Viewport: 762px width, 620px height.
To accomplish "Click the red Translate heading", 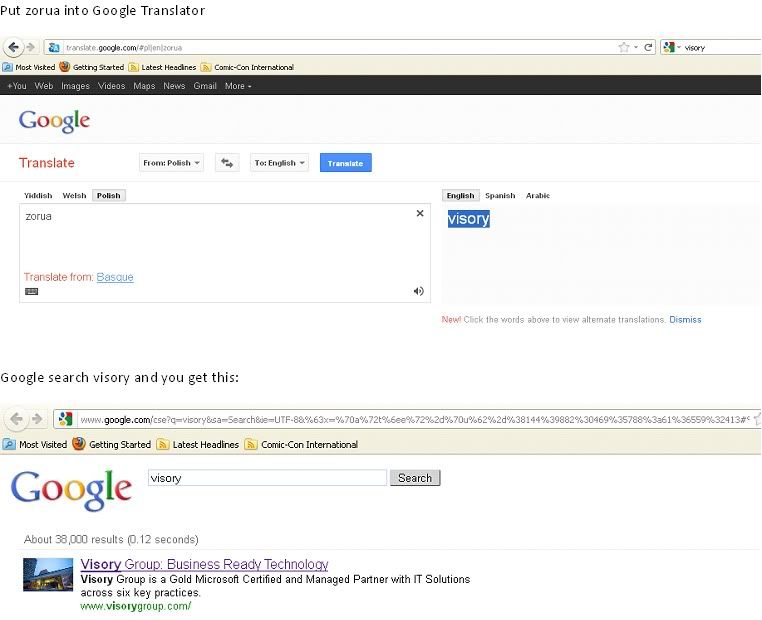I will [x=47, y=163].
